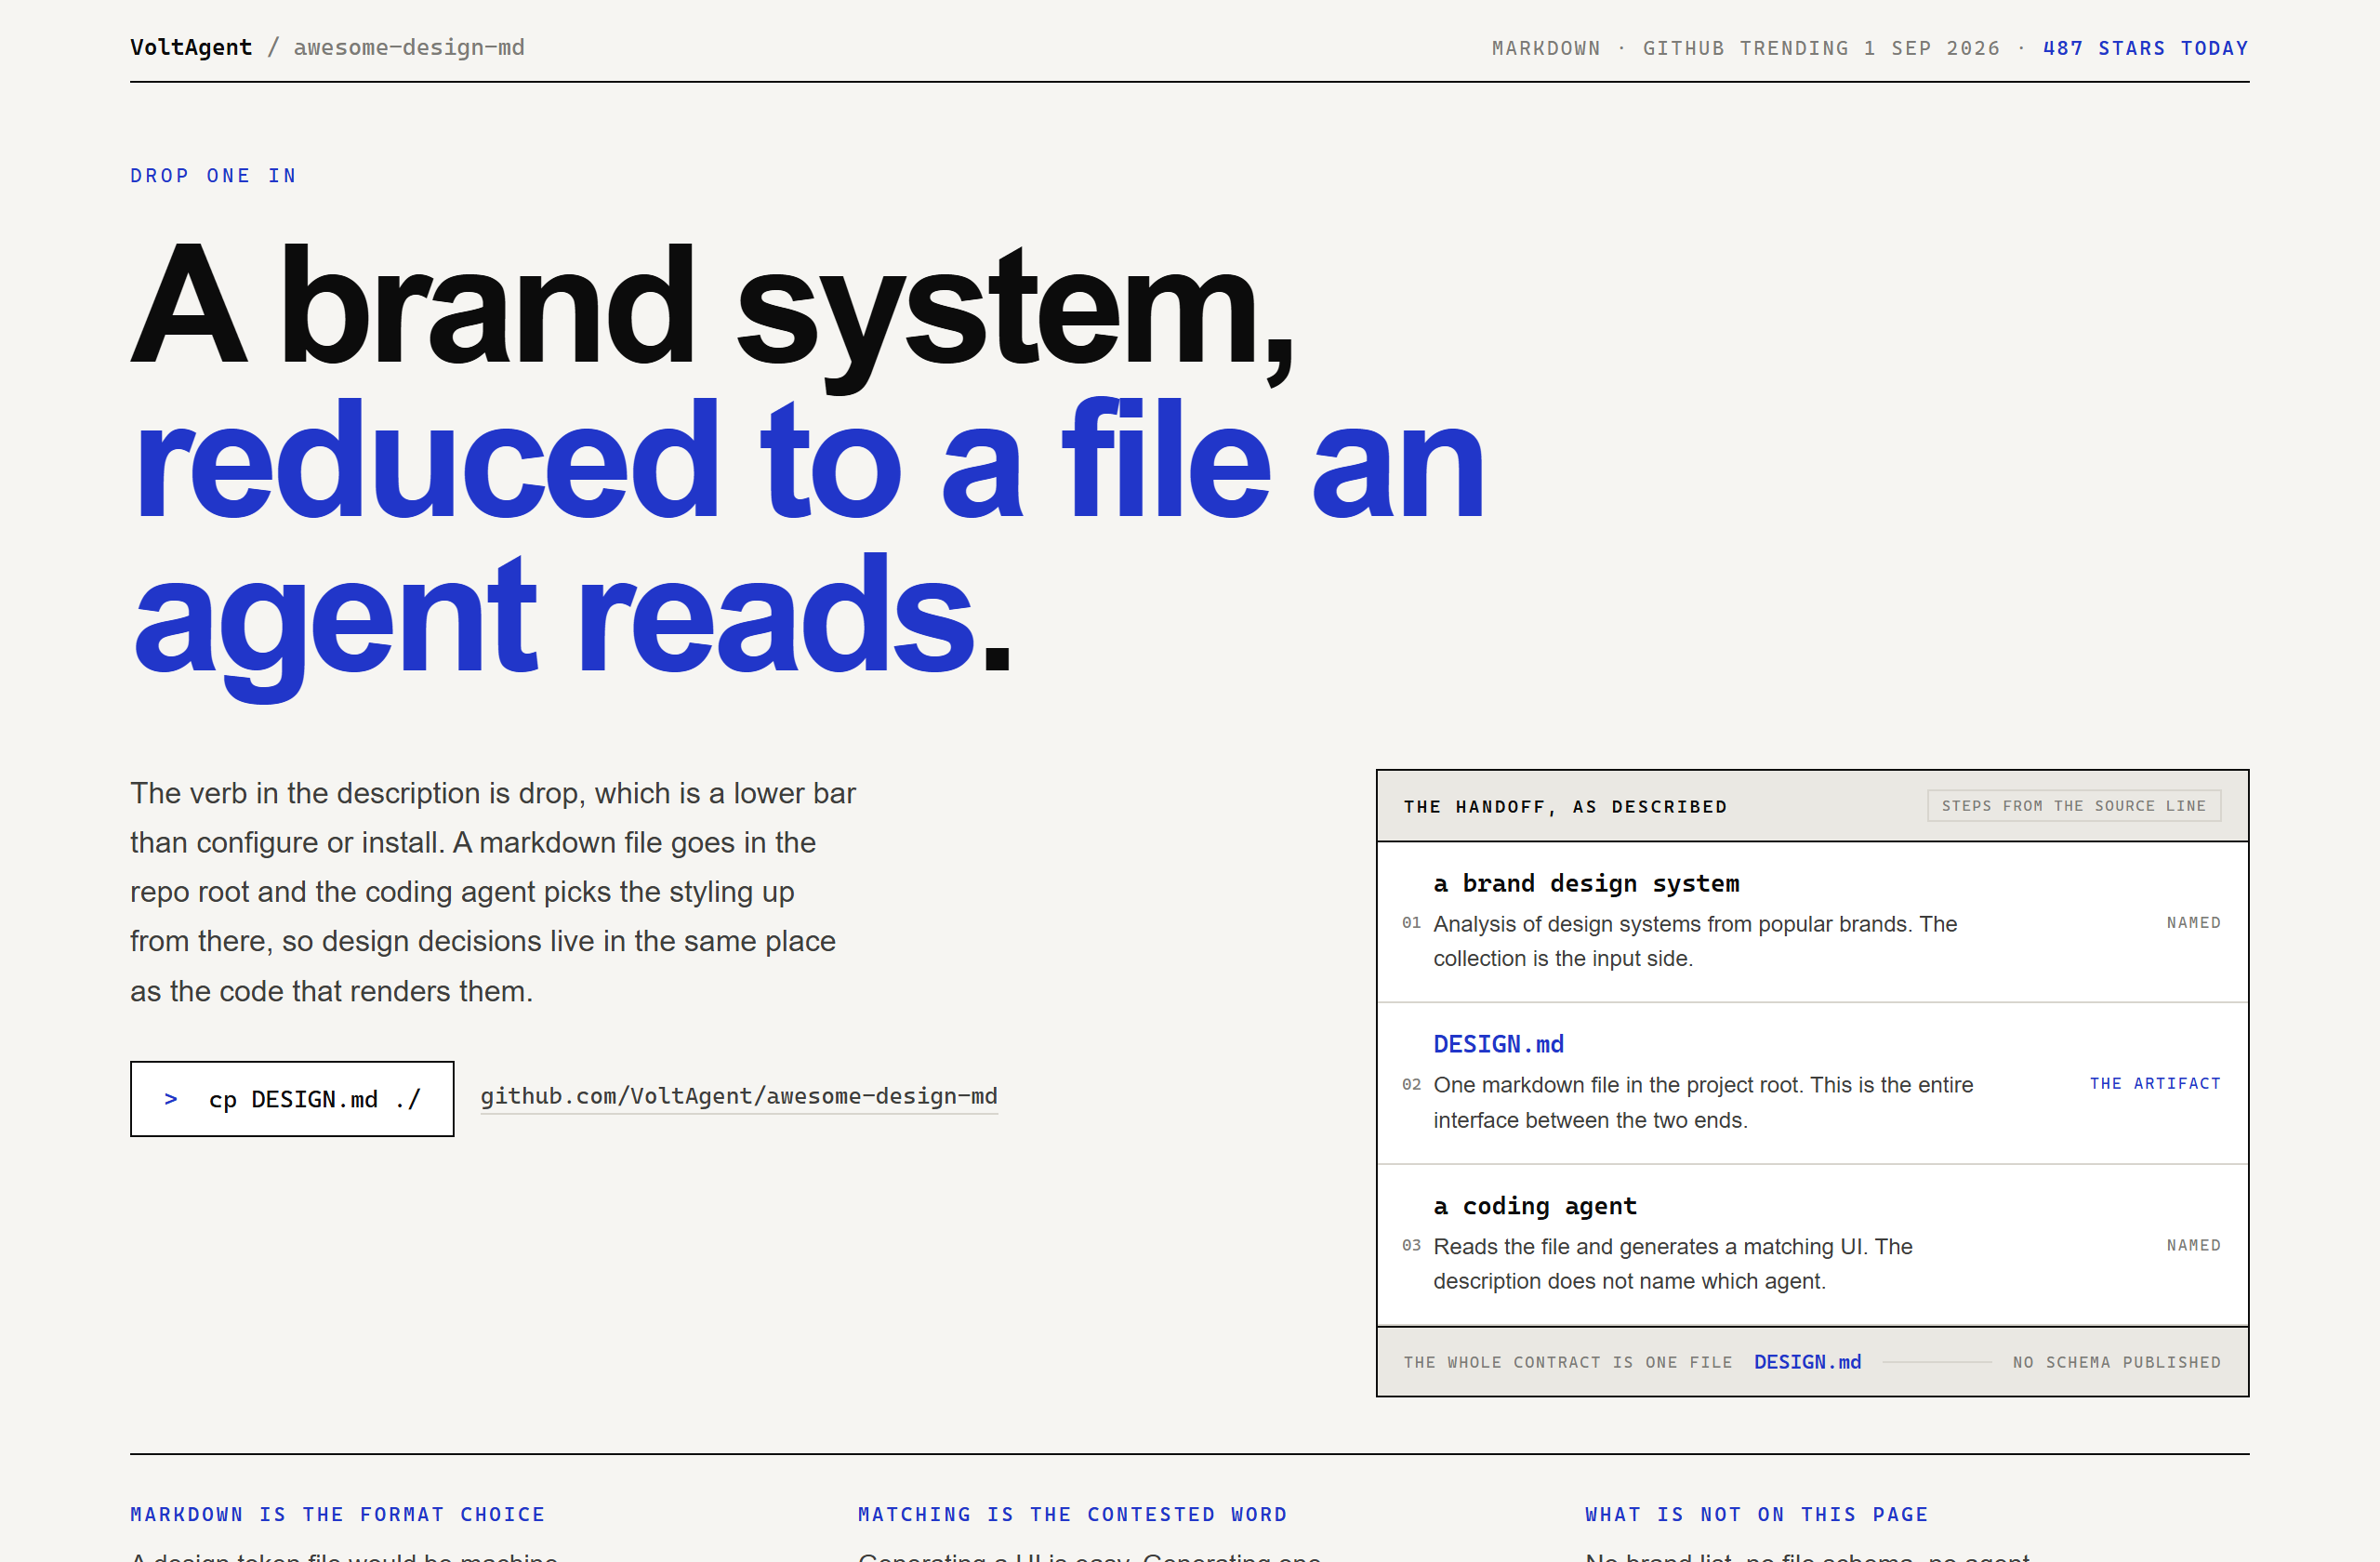
Task: Click 'WHAT IS NOT ON THIS PAGE' section heading
Action: [x=1757, y=1514]
